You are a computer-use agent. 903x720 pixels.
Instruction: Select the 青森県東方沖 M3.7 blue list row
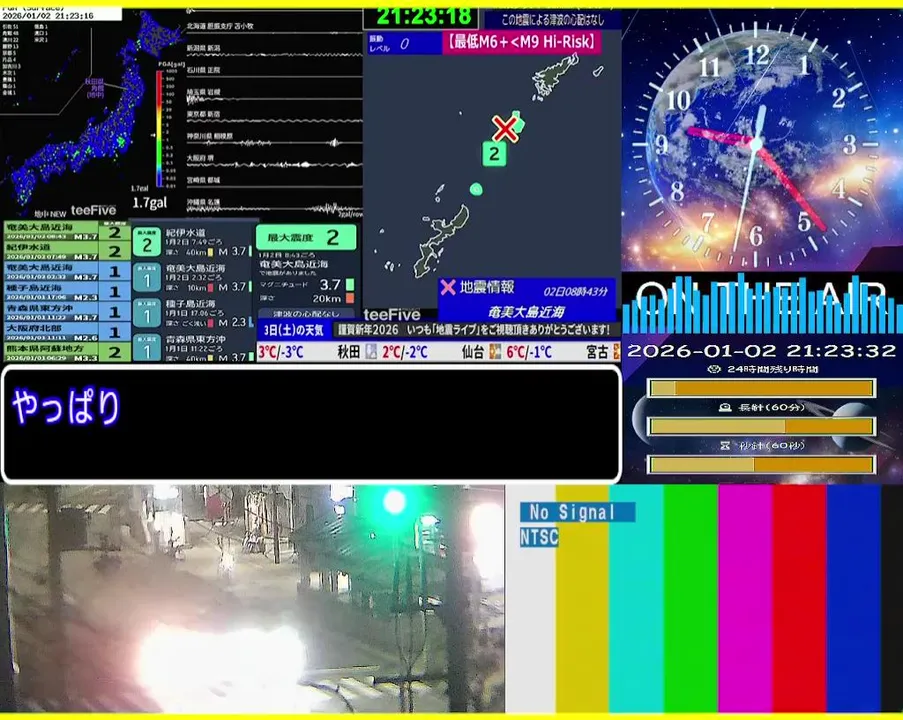tap(67, 312)
